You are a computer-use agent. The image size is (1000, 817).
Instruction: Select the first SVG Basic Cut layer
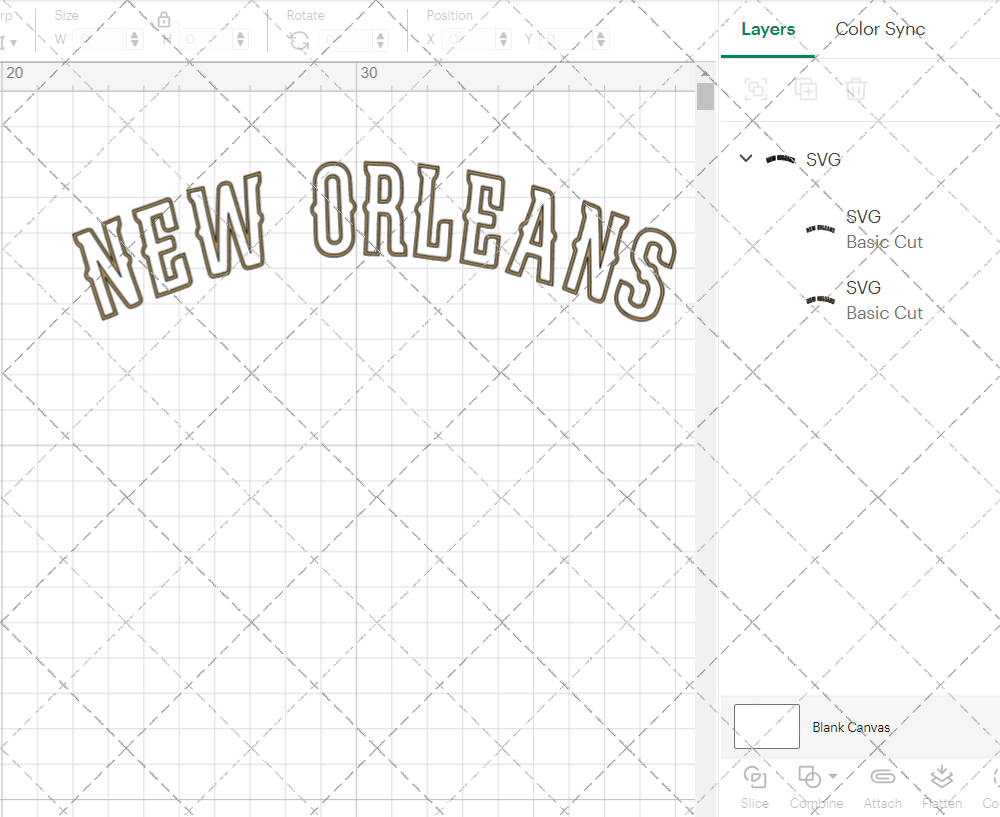coord(860,230)
